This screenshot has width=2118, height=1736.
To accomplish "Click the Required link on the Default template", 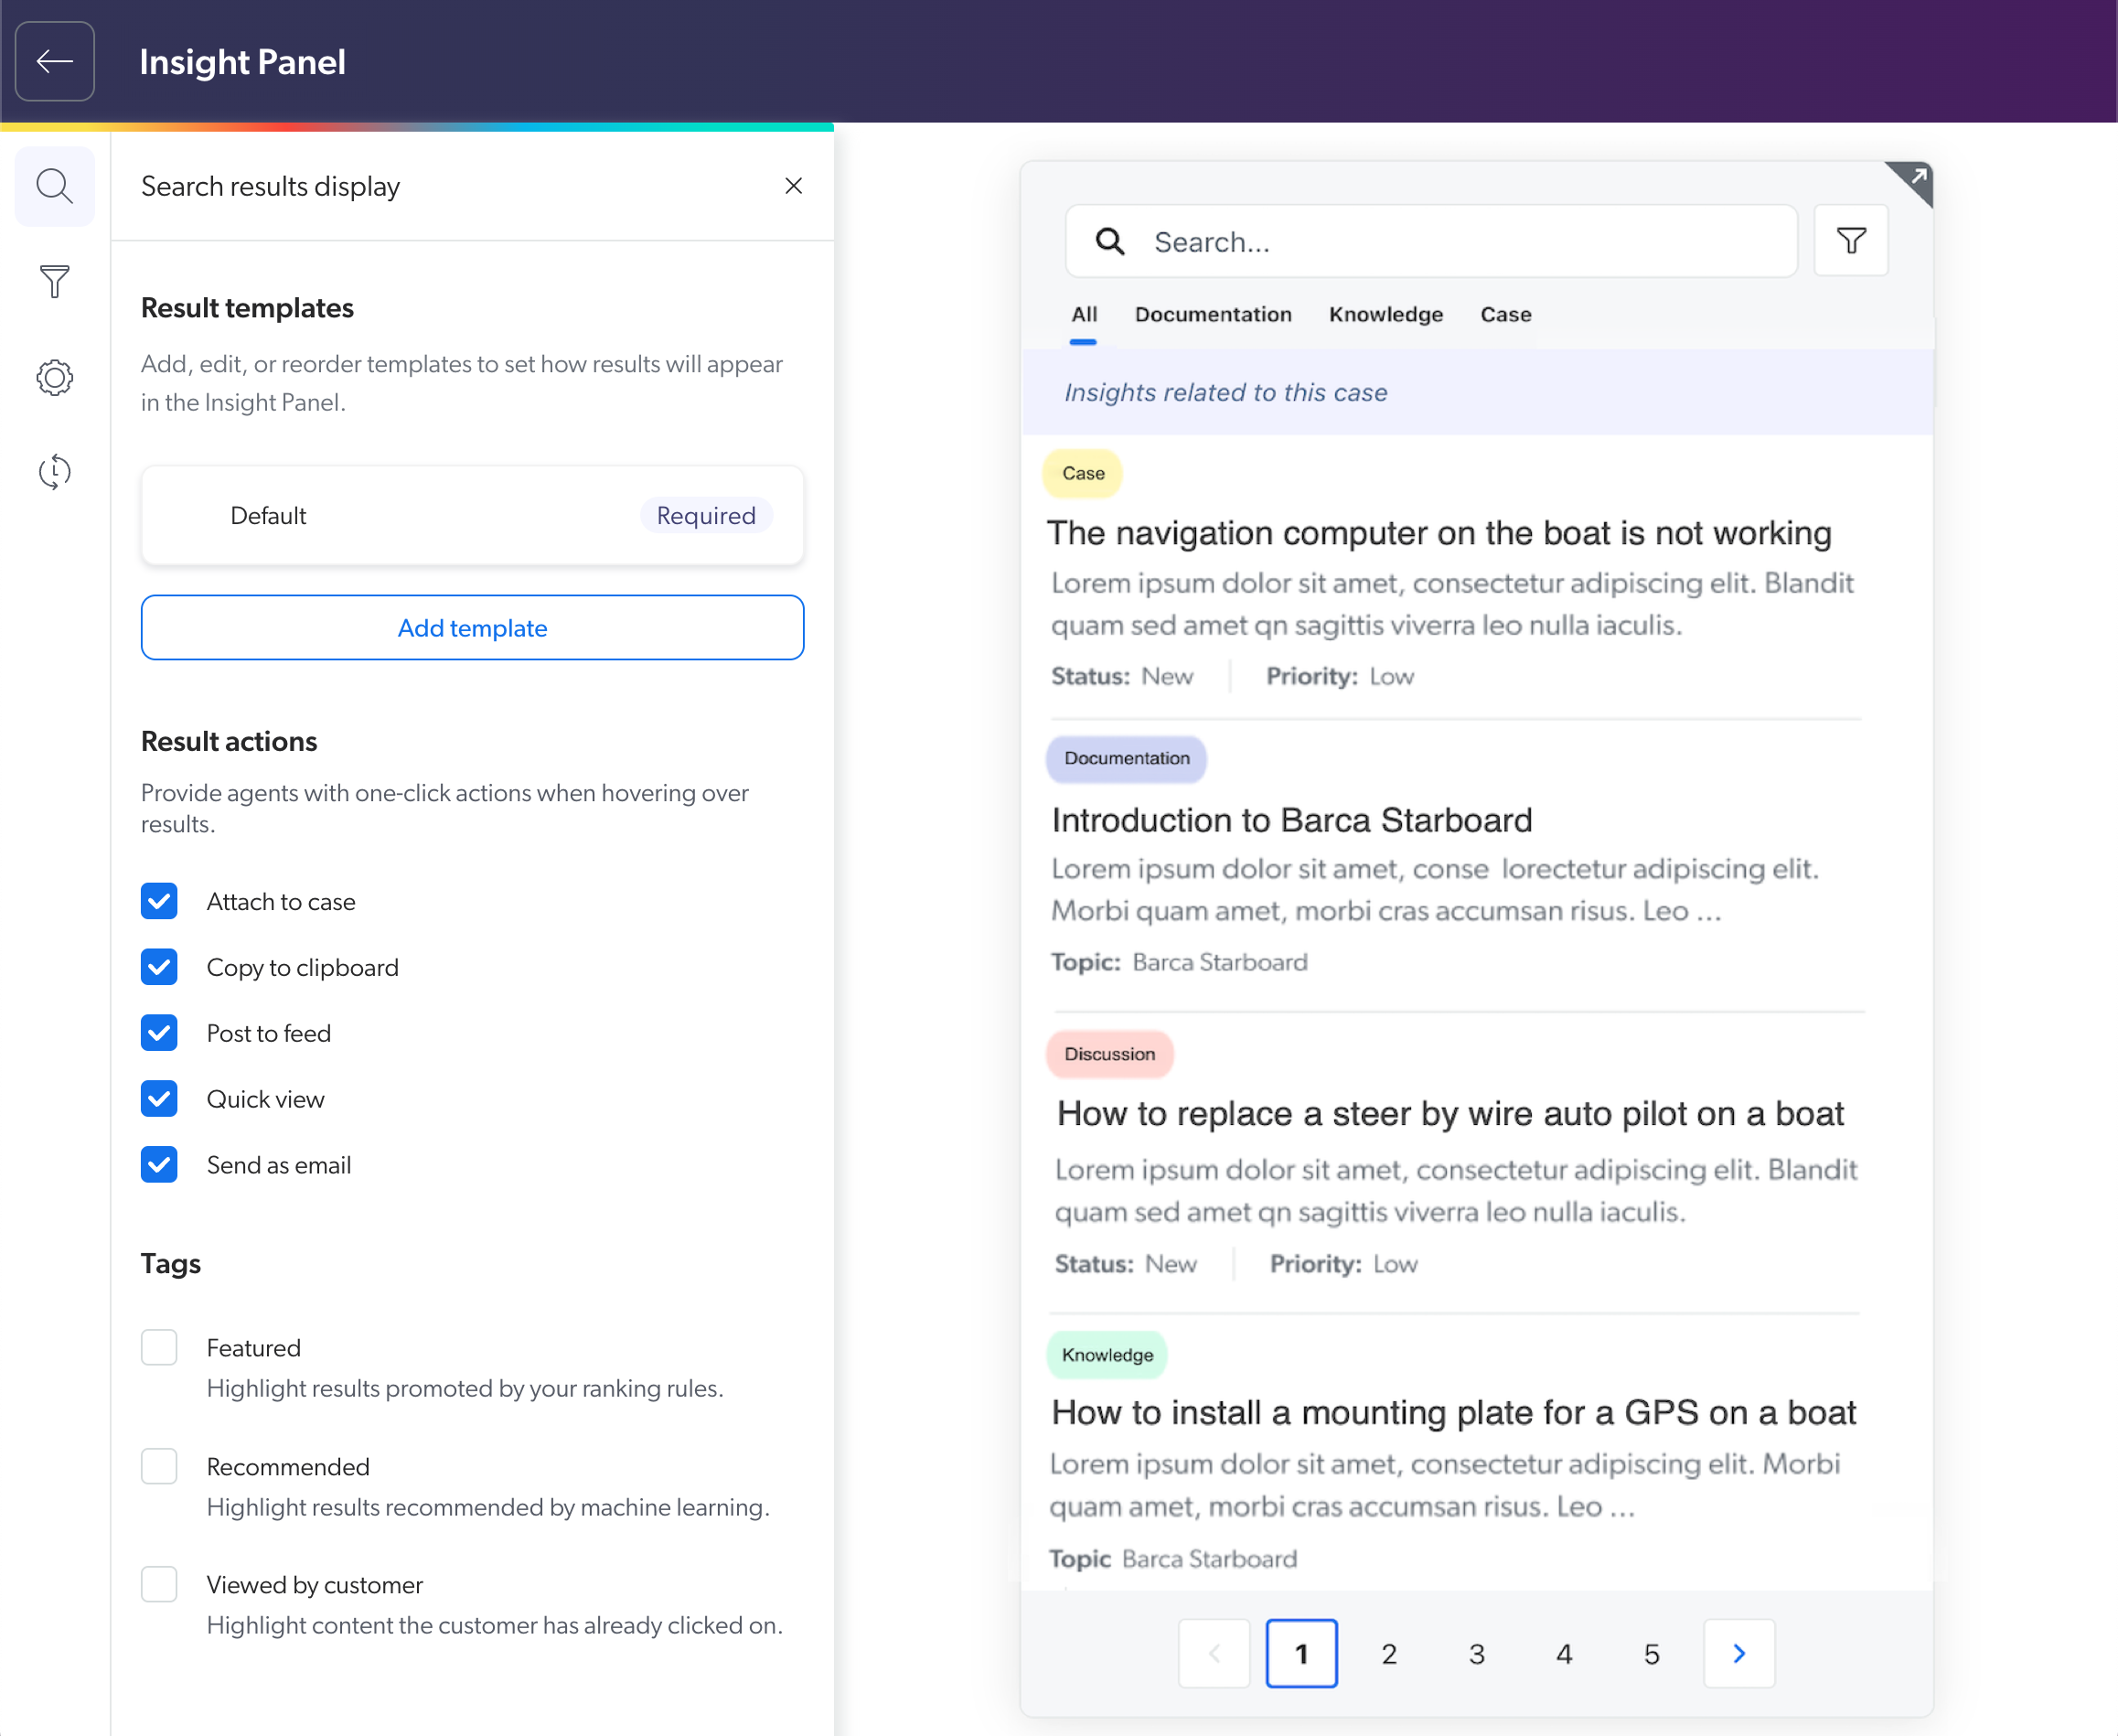I will click(x=705, y=515).
